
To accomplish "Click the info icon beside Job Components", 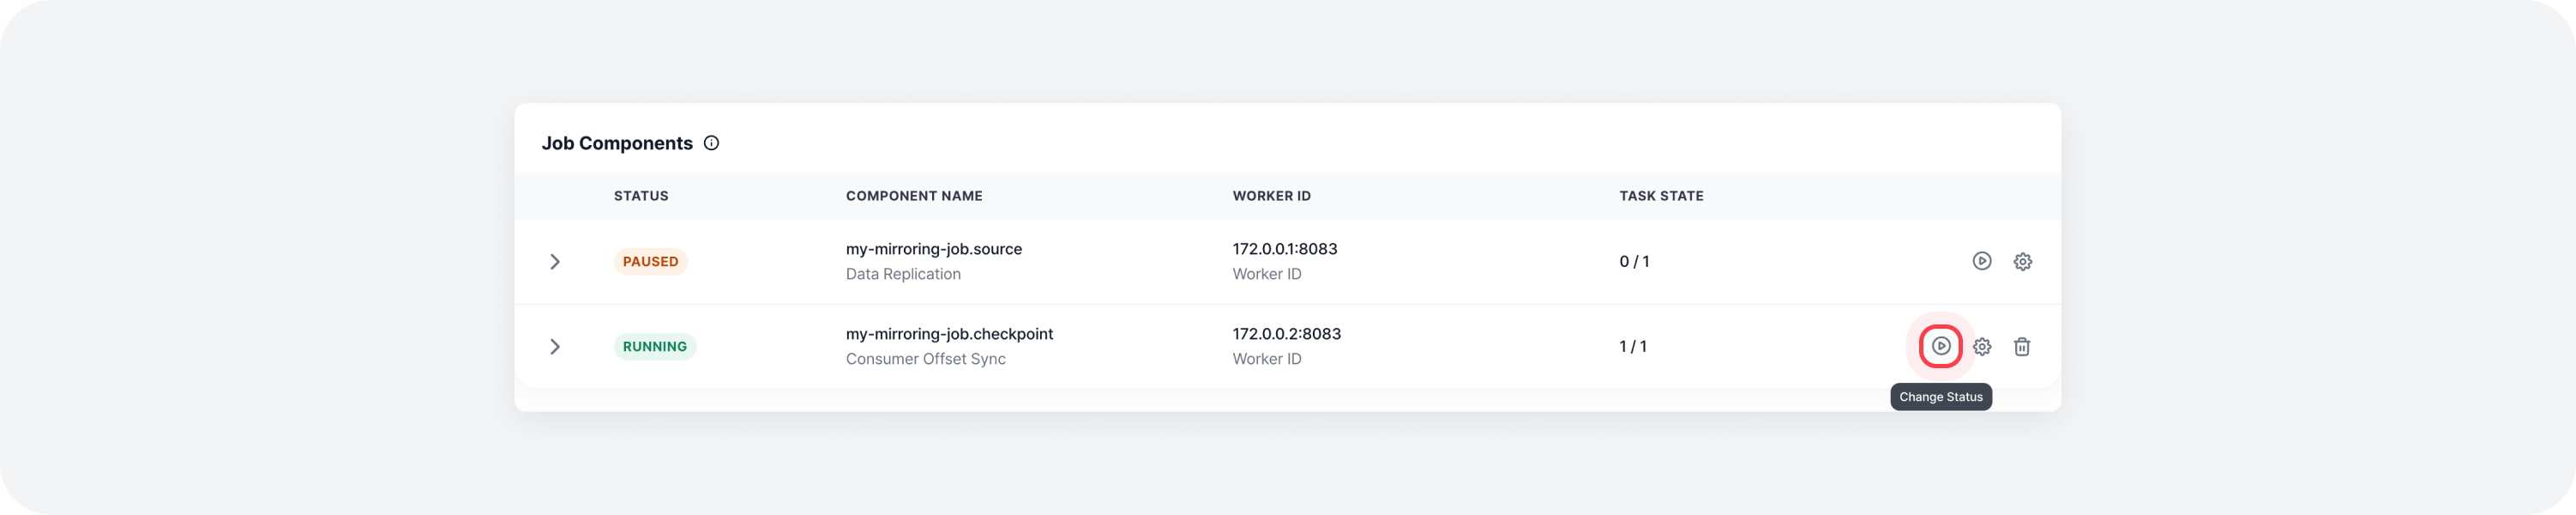I will 711,143.
